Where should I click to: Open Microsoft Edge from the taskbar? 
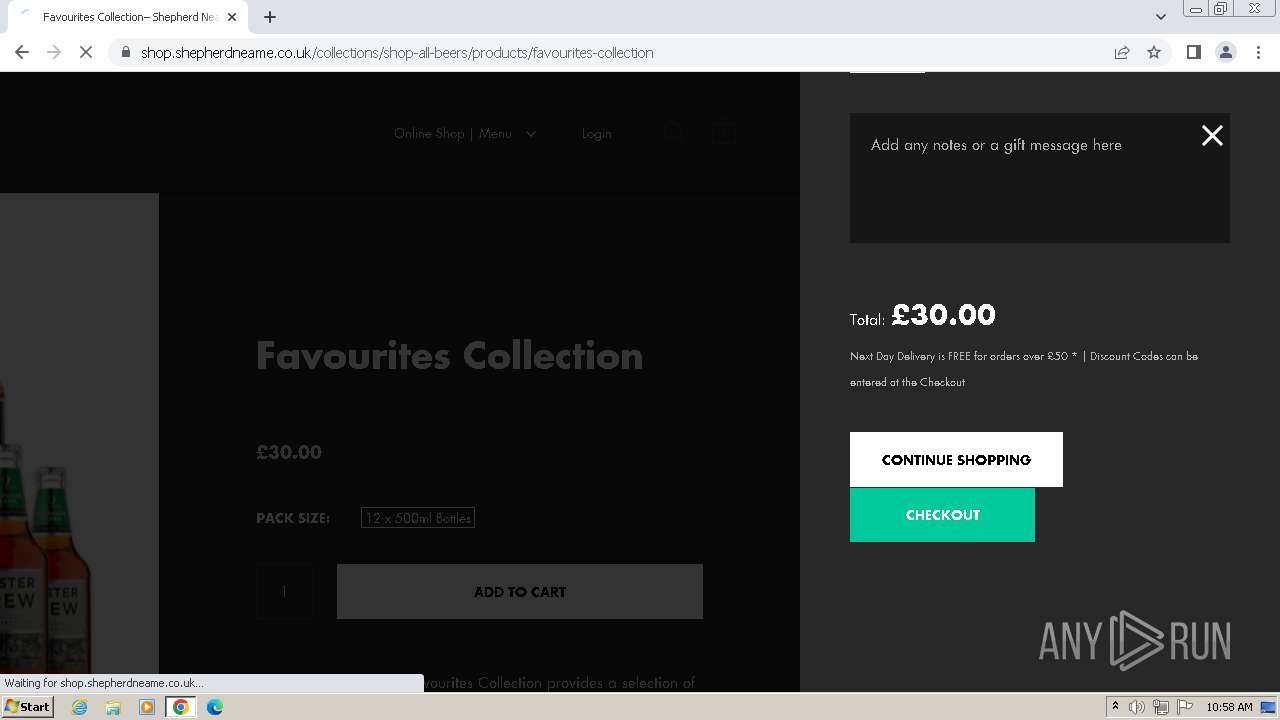[x=215, y=707]
